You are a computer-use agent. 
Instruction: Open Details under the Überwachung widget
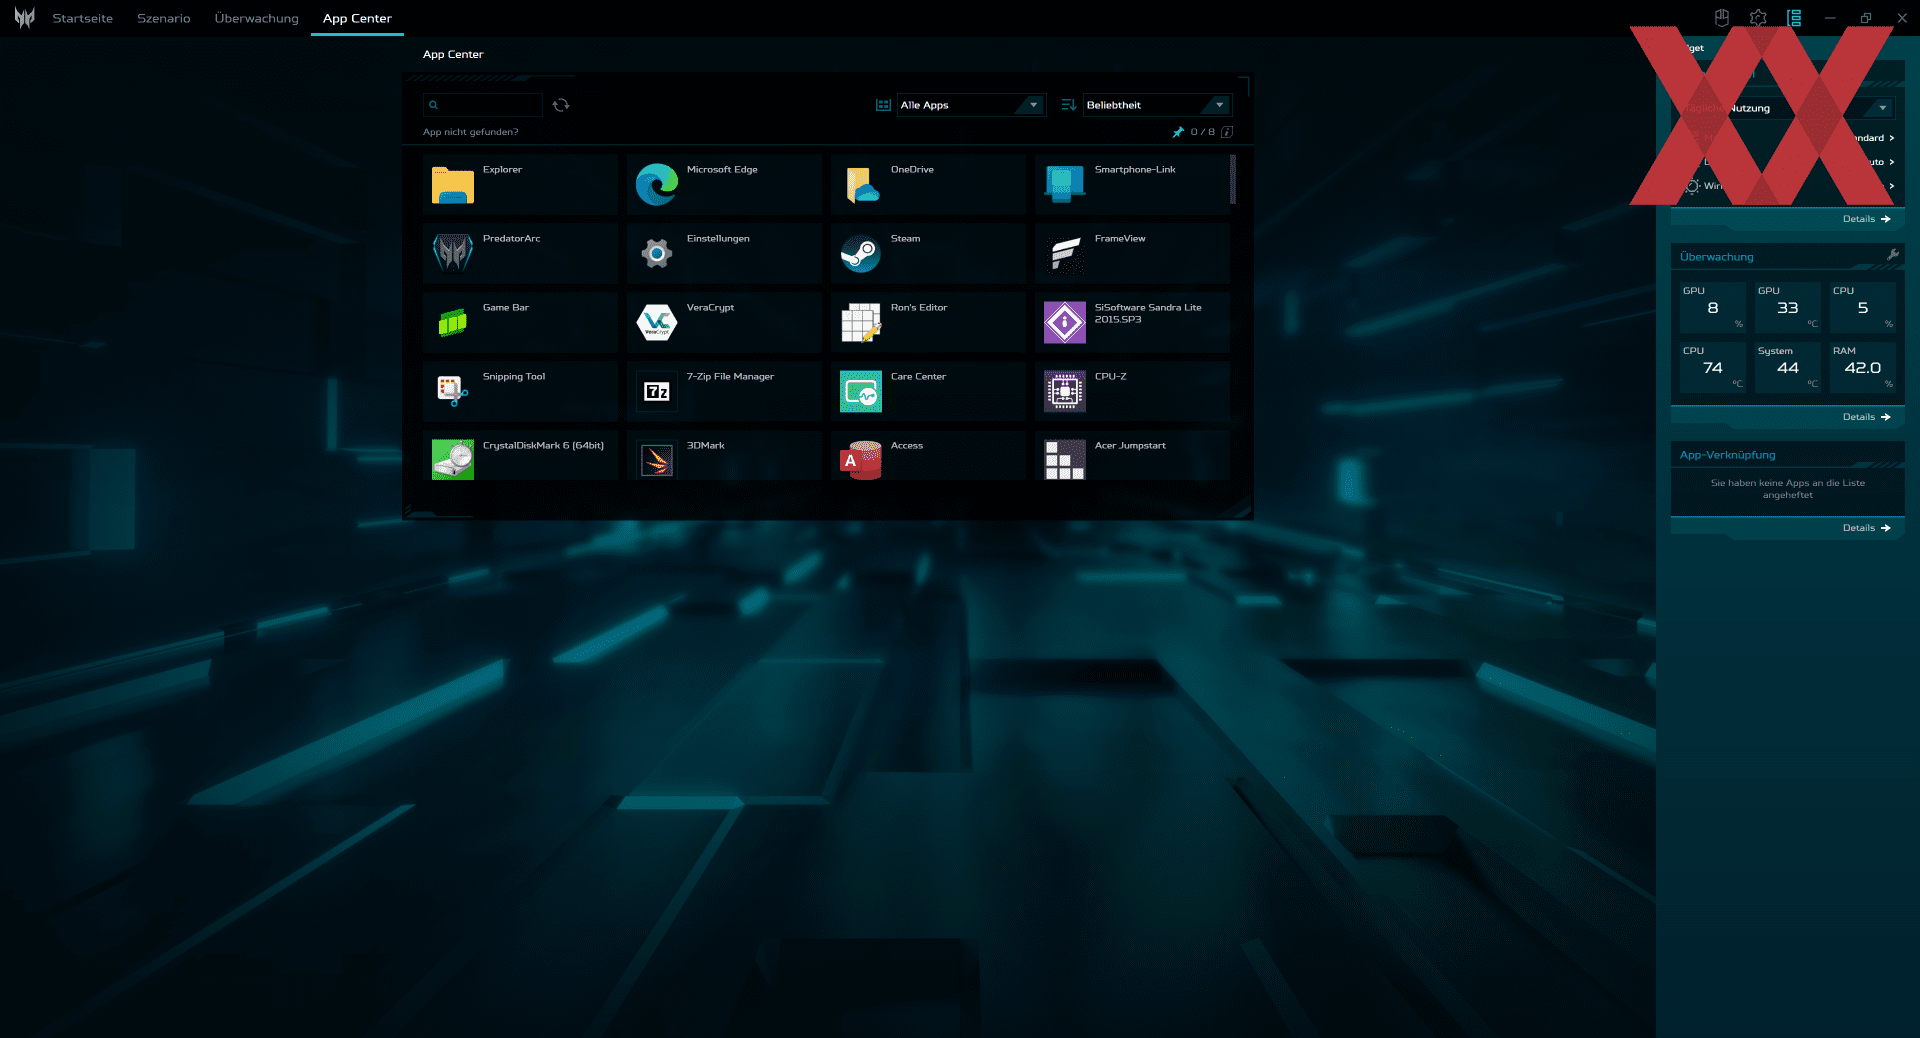[x=1866, y=417]
